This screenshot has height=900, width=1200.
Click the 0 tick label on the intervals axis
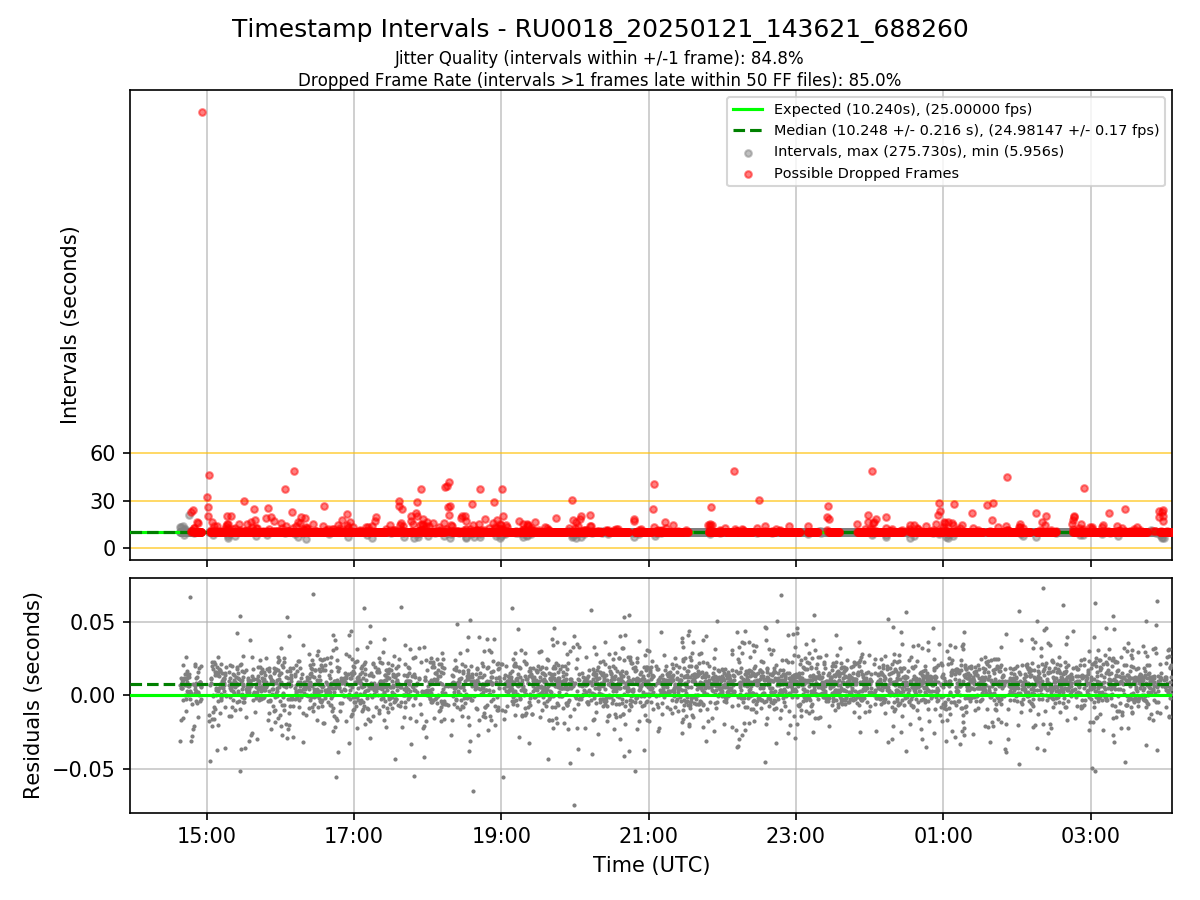(112, 548)
